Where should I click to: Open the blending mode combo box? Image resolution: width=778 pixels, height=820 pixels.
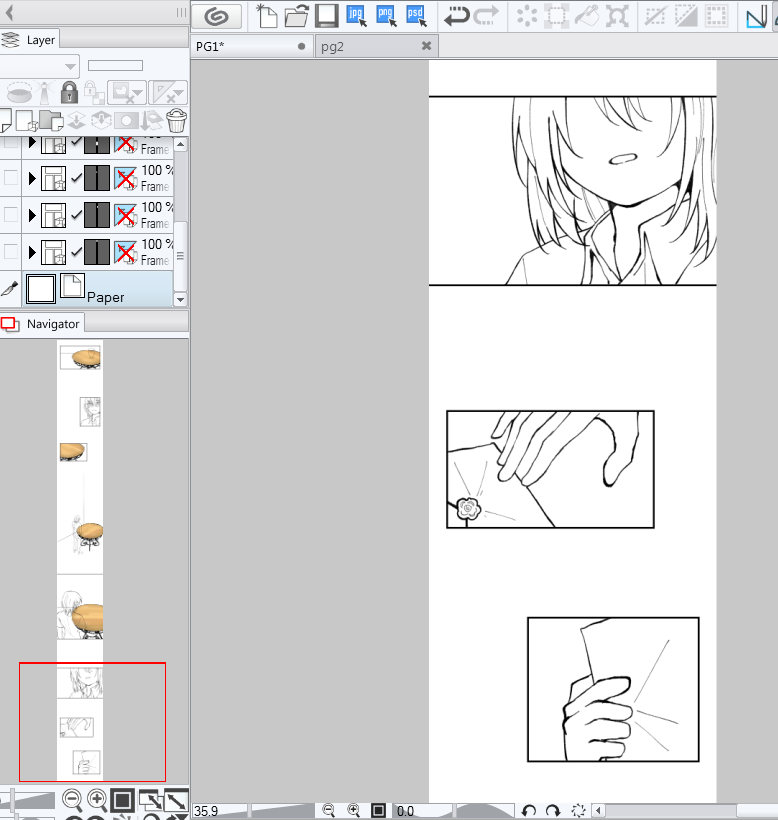coord(40,66)
